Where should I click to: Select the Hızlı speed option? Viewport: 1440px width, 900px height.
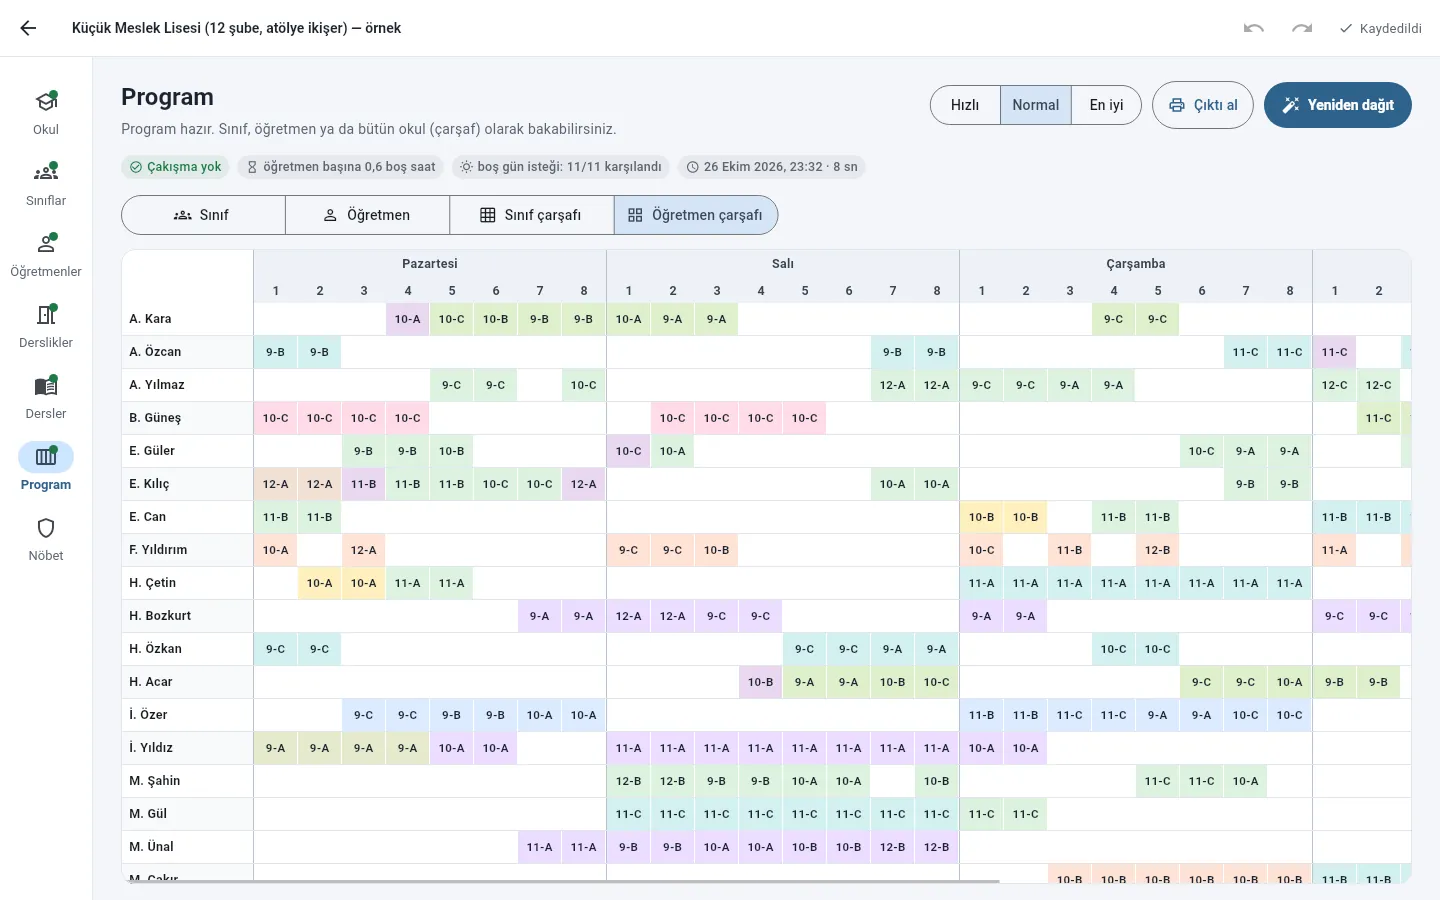(965, 105)
